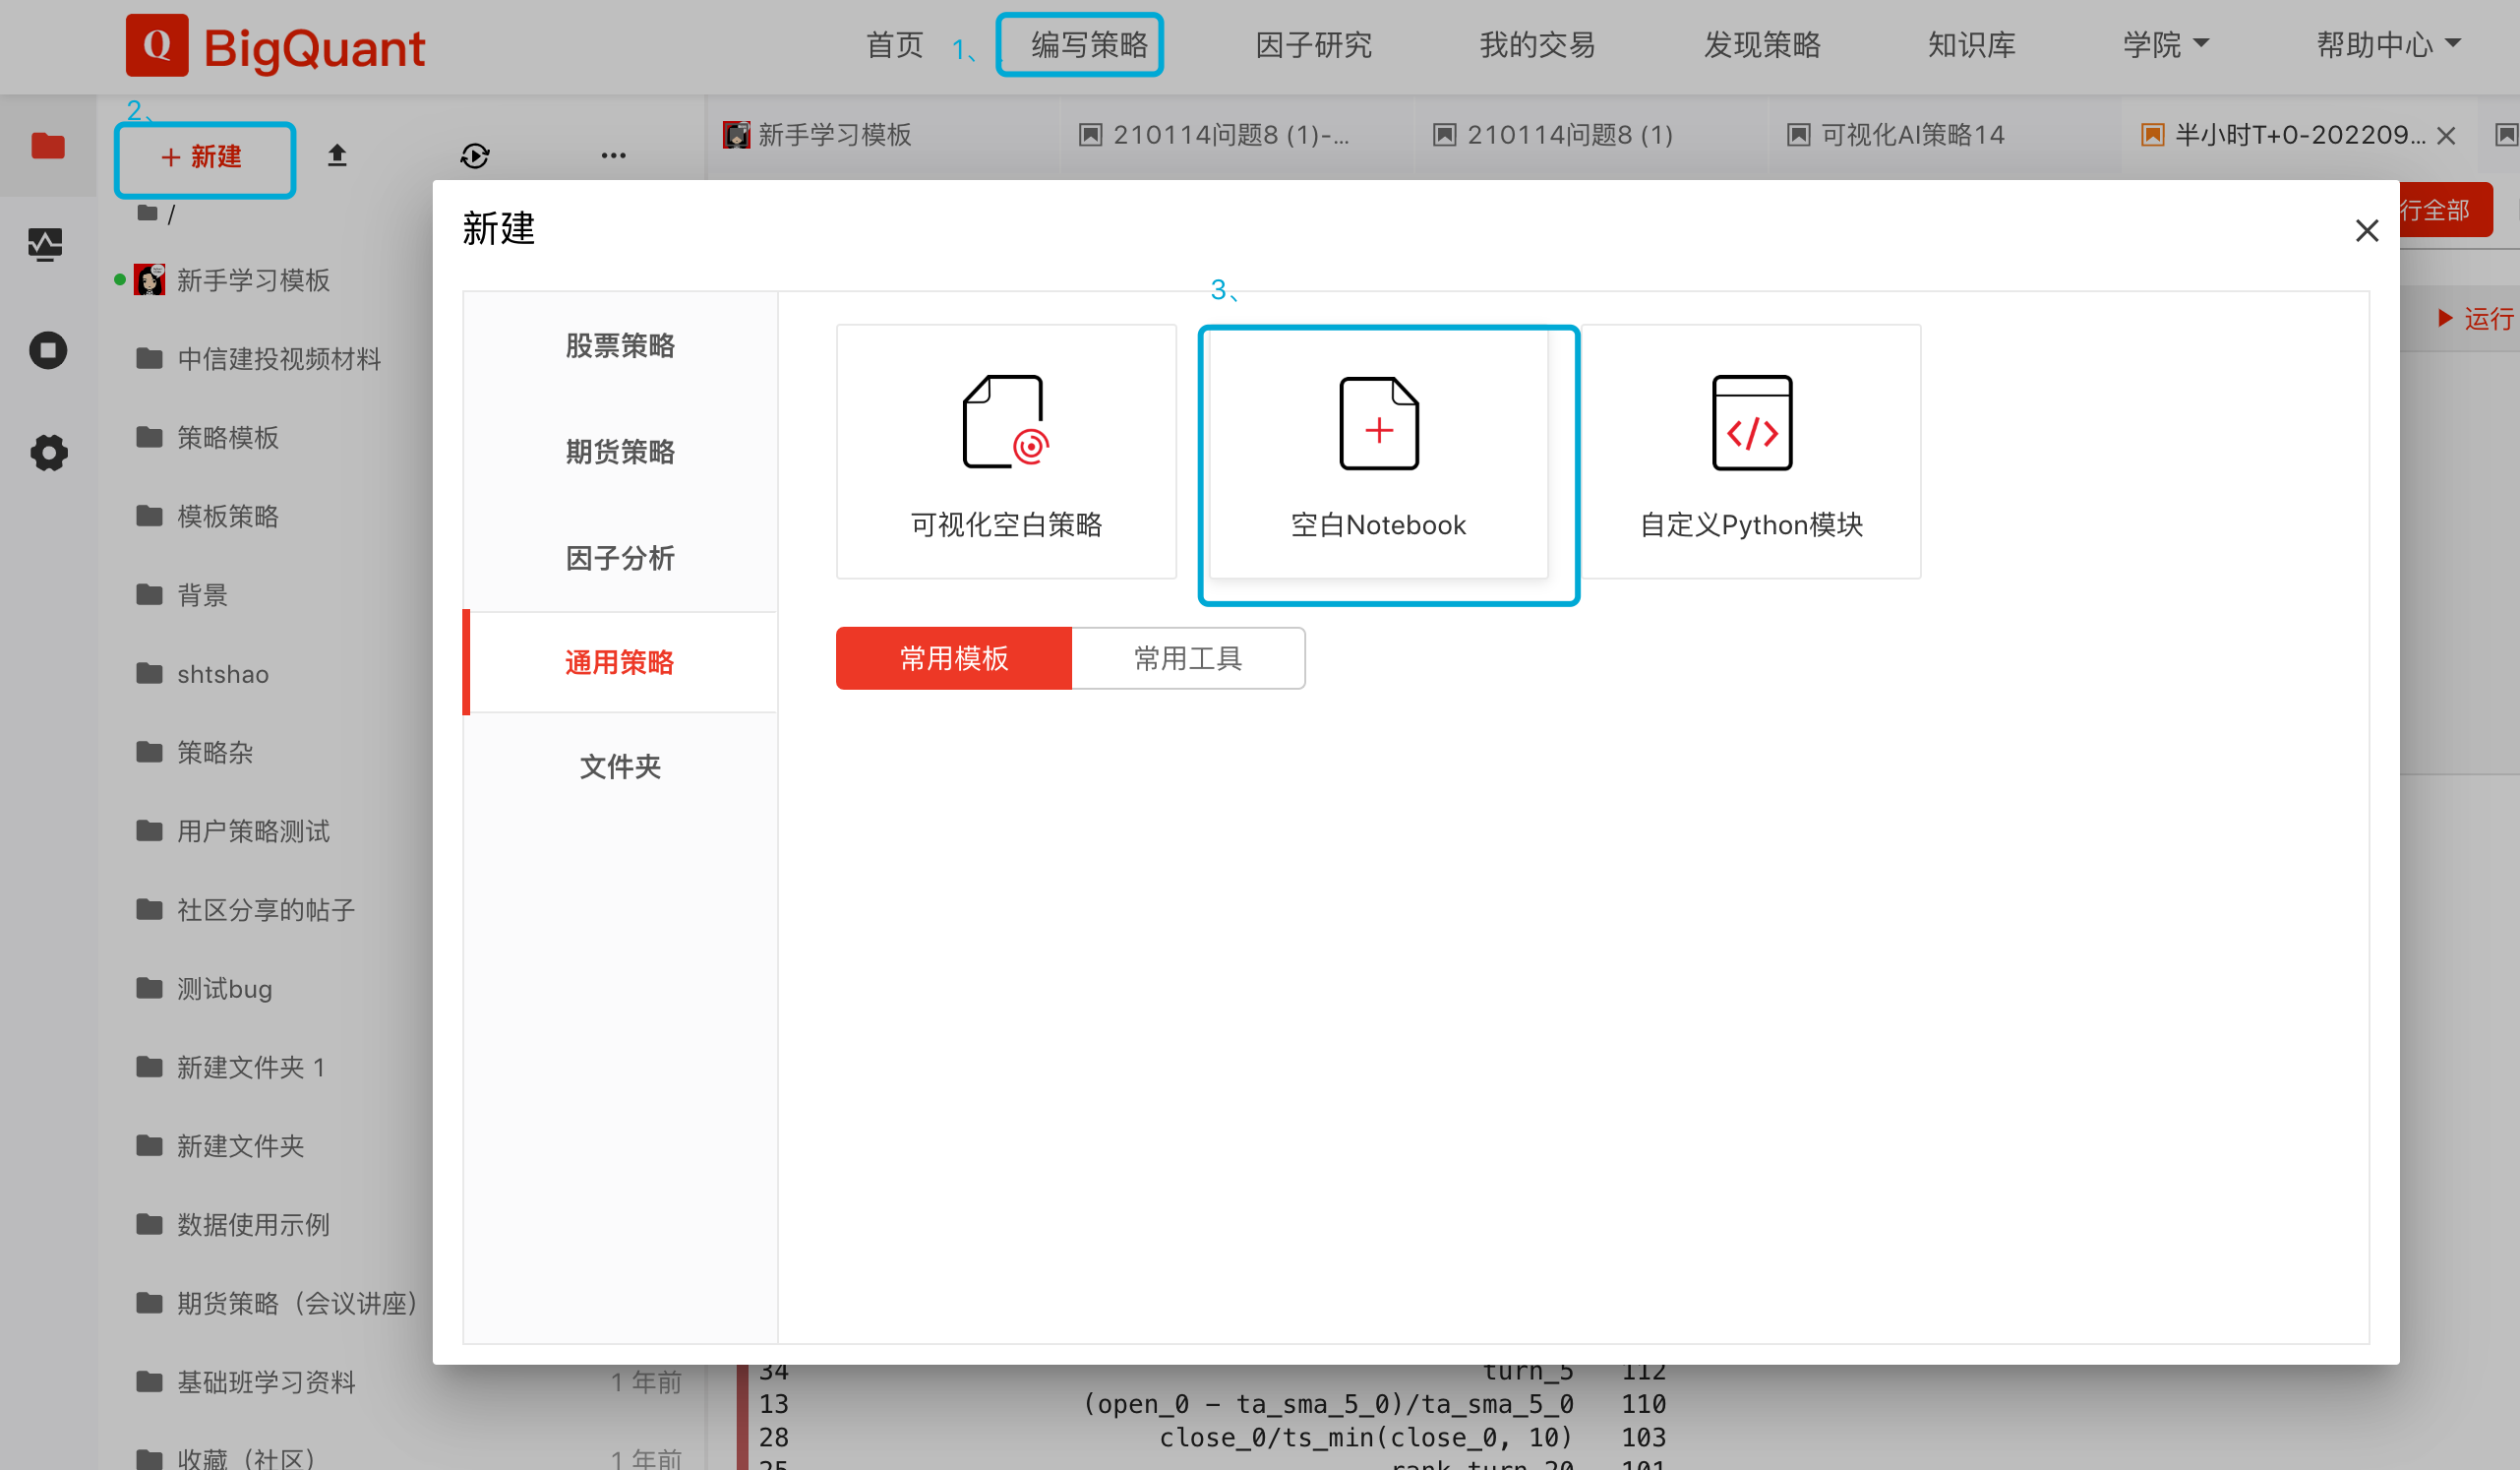Select the 可视化空白策略 template icon
Viewport: 2520px width, 1470px height.
click(x=1005, y=422)
